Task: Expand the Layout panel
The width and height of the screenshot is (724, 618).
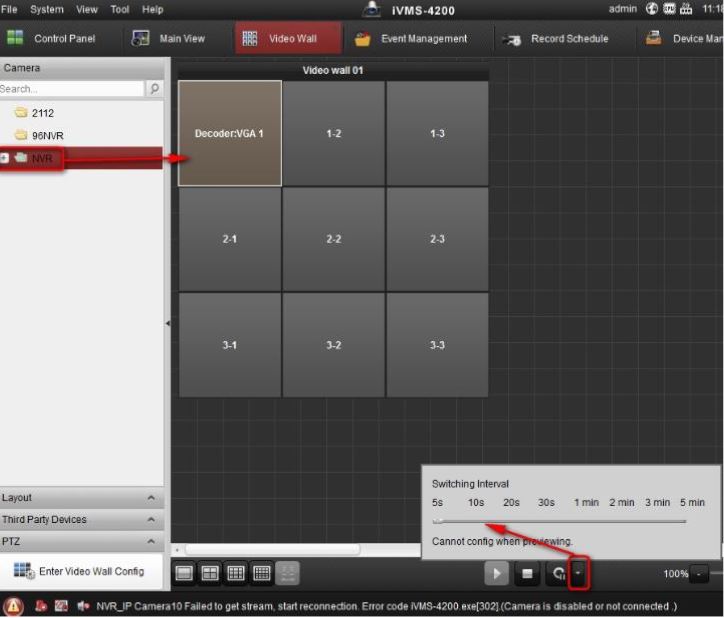Action: [x=82, y=498]
